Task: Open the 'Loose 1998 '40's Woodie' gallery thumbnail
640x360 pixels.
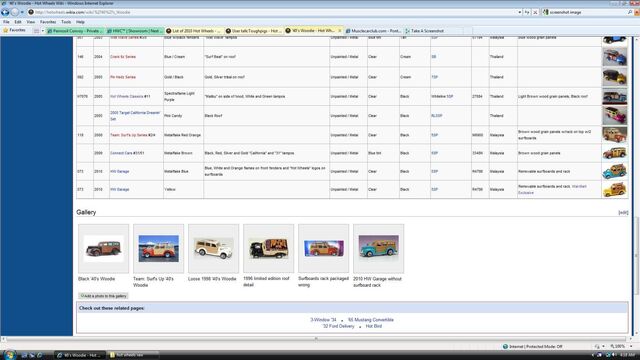Action: 213,249
